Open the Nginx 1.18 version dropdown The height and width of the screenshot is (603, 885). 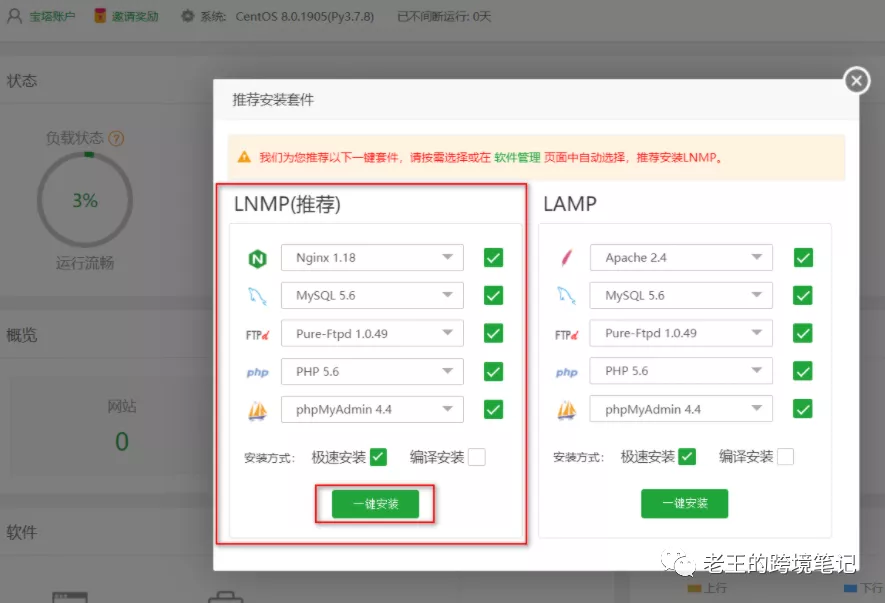(x=372, y=258)
